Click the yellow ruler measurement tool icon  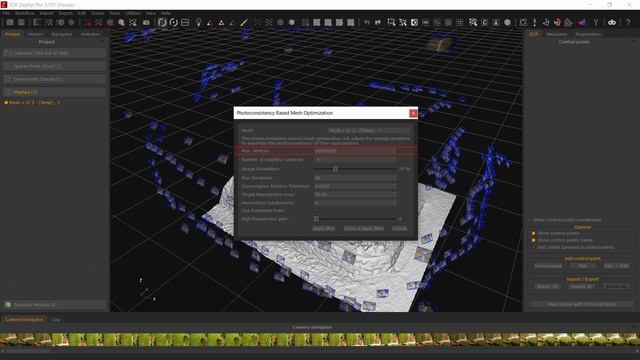pyautogui.click(x=244, y=22)
